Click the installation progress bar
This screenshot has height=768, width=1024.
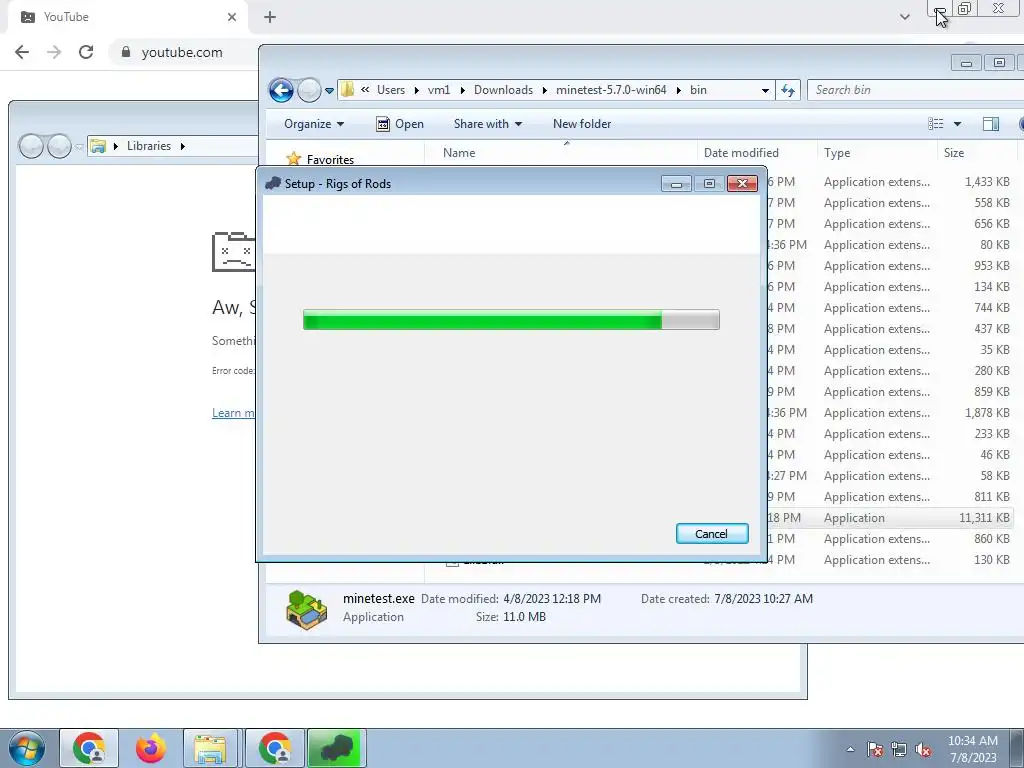click(511, 320)
